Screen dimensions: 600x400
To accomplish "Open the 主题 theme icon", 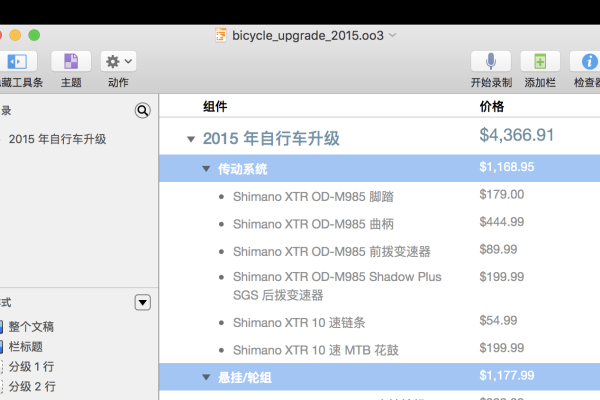I will [x=71, y=61].
